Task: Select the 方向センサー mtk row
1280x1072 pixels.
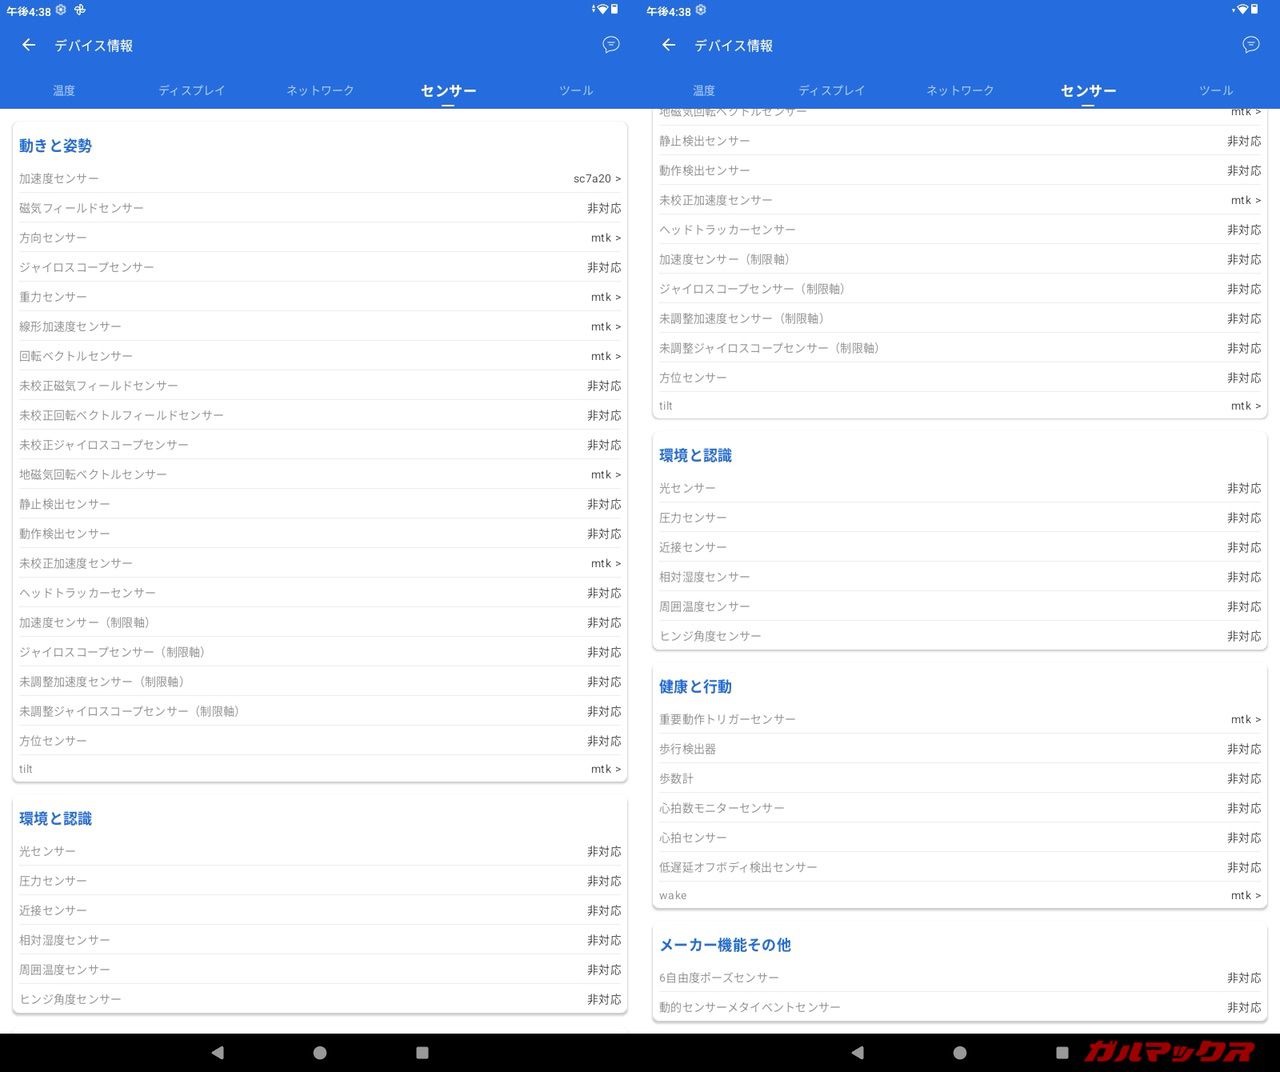Action: click(x=320, y=238)
